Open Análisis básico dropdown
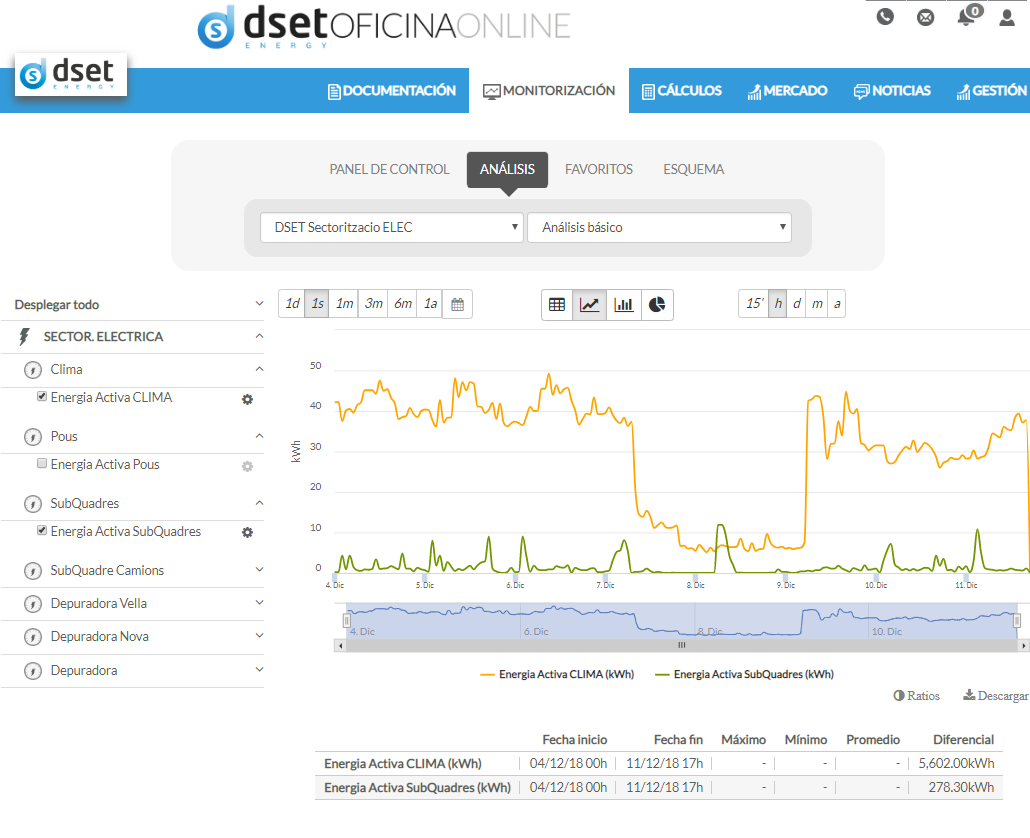 660,227
